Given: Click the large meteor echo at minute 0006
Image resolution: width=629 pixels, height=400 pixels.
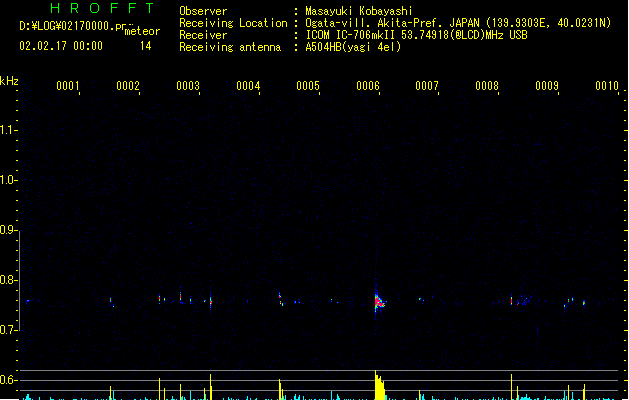Looking at the screenshot, I should [x=379, y=302].
